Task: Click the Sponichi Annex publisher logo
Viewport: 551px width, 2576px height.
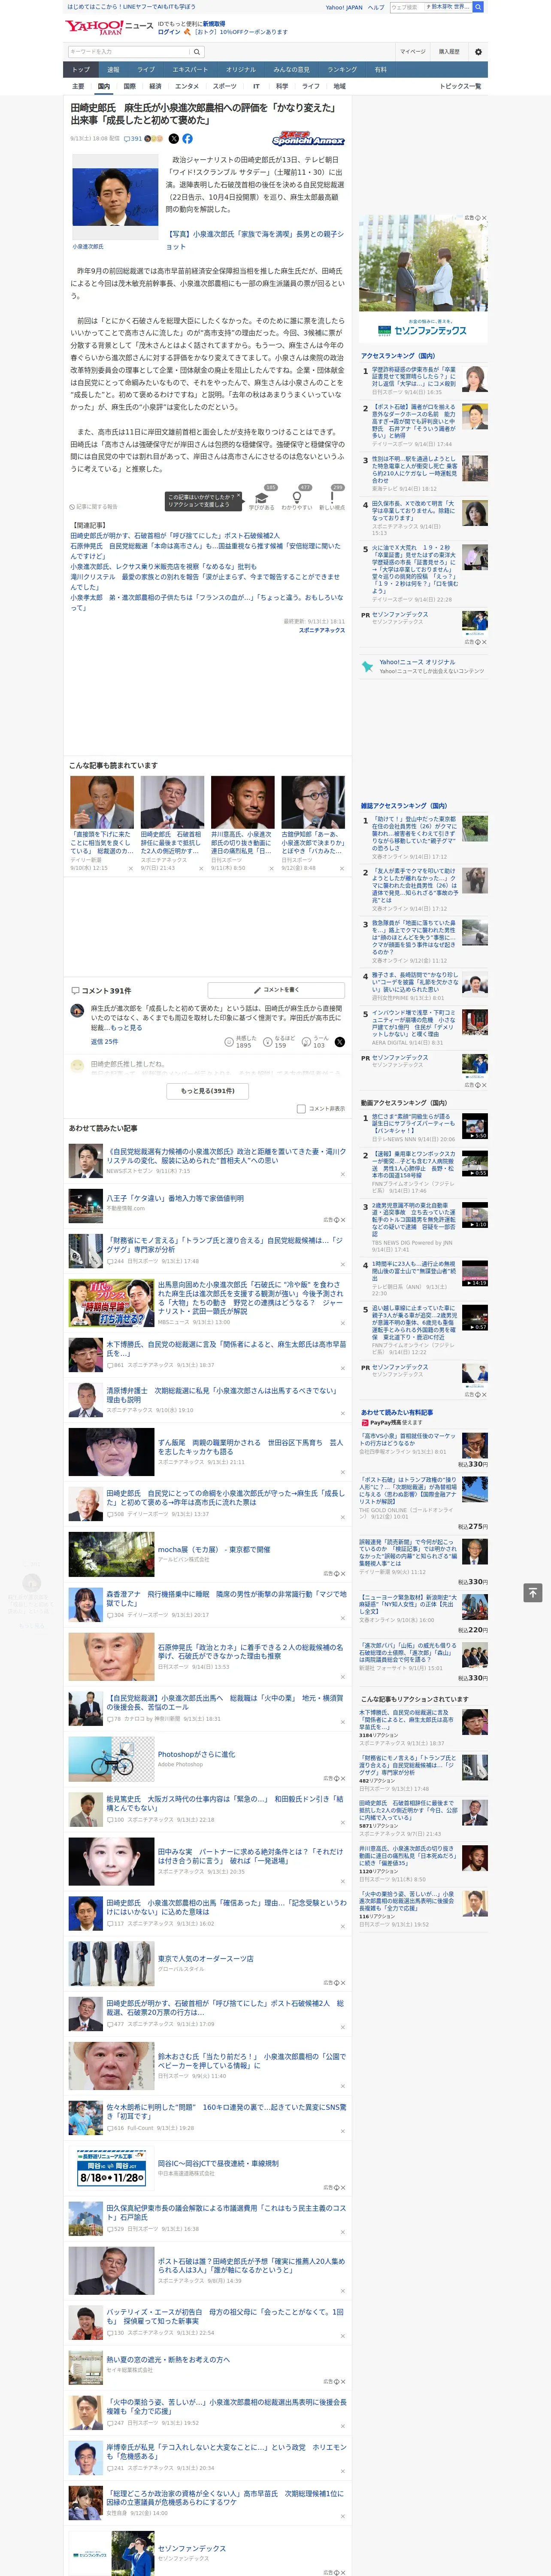Action: [308, 139]
